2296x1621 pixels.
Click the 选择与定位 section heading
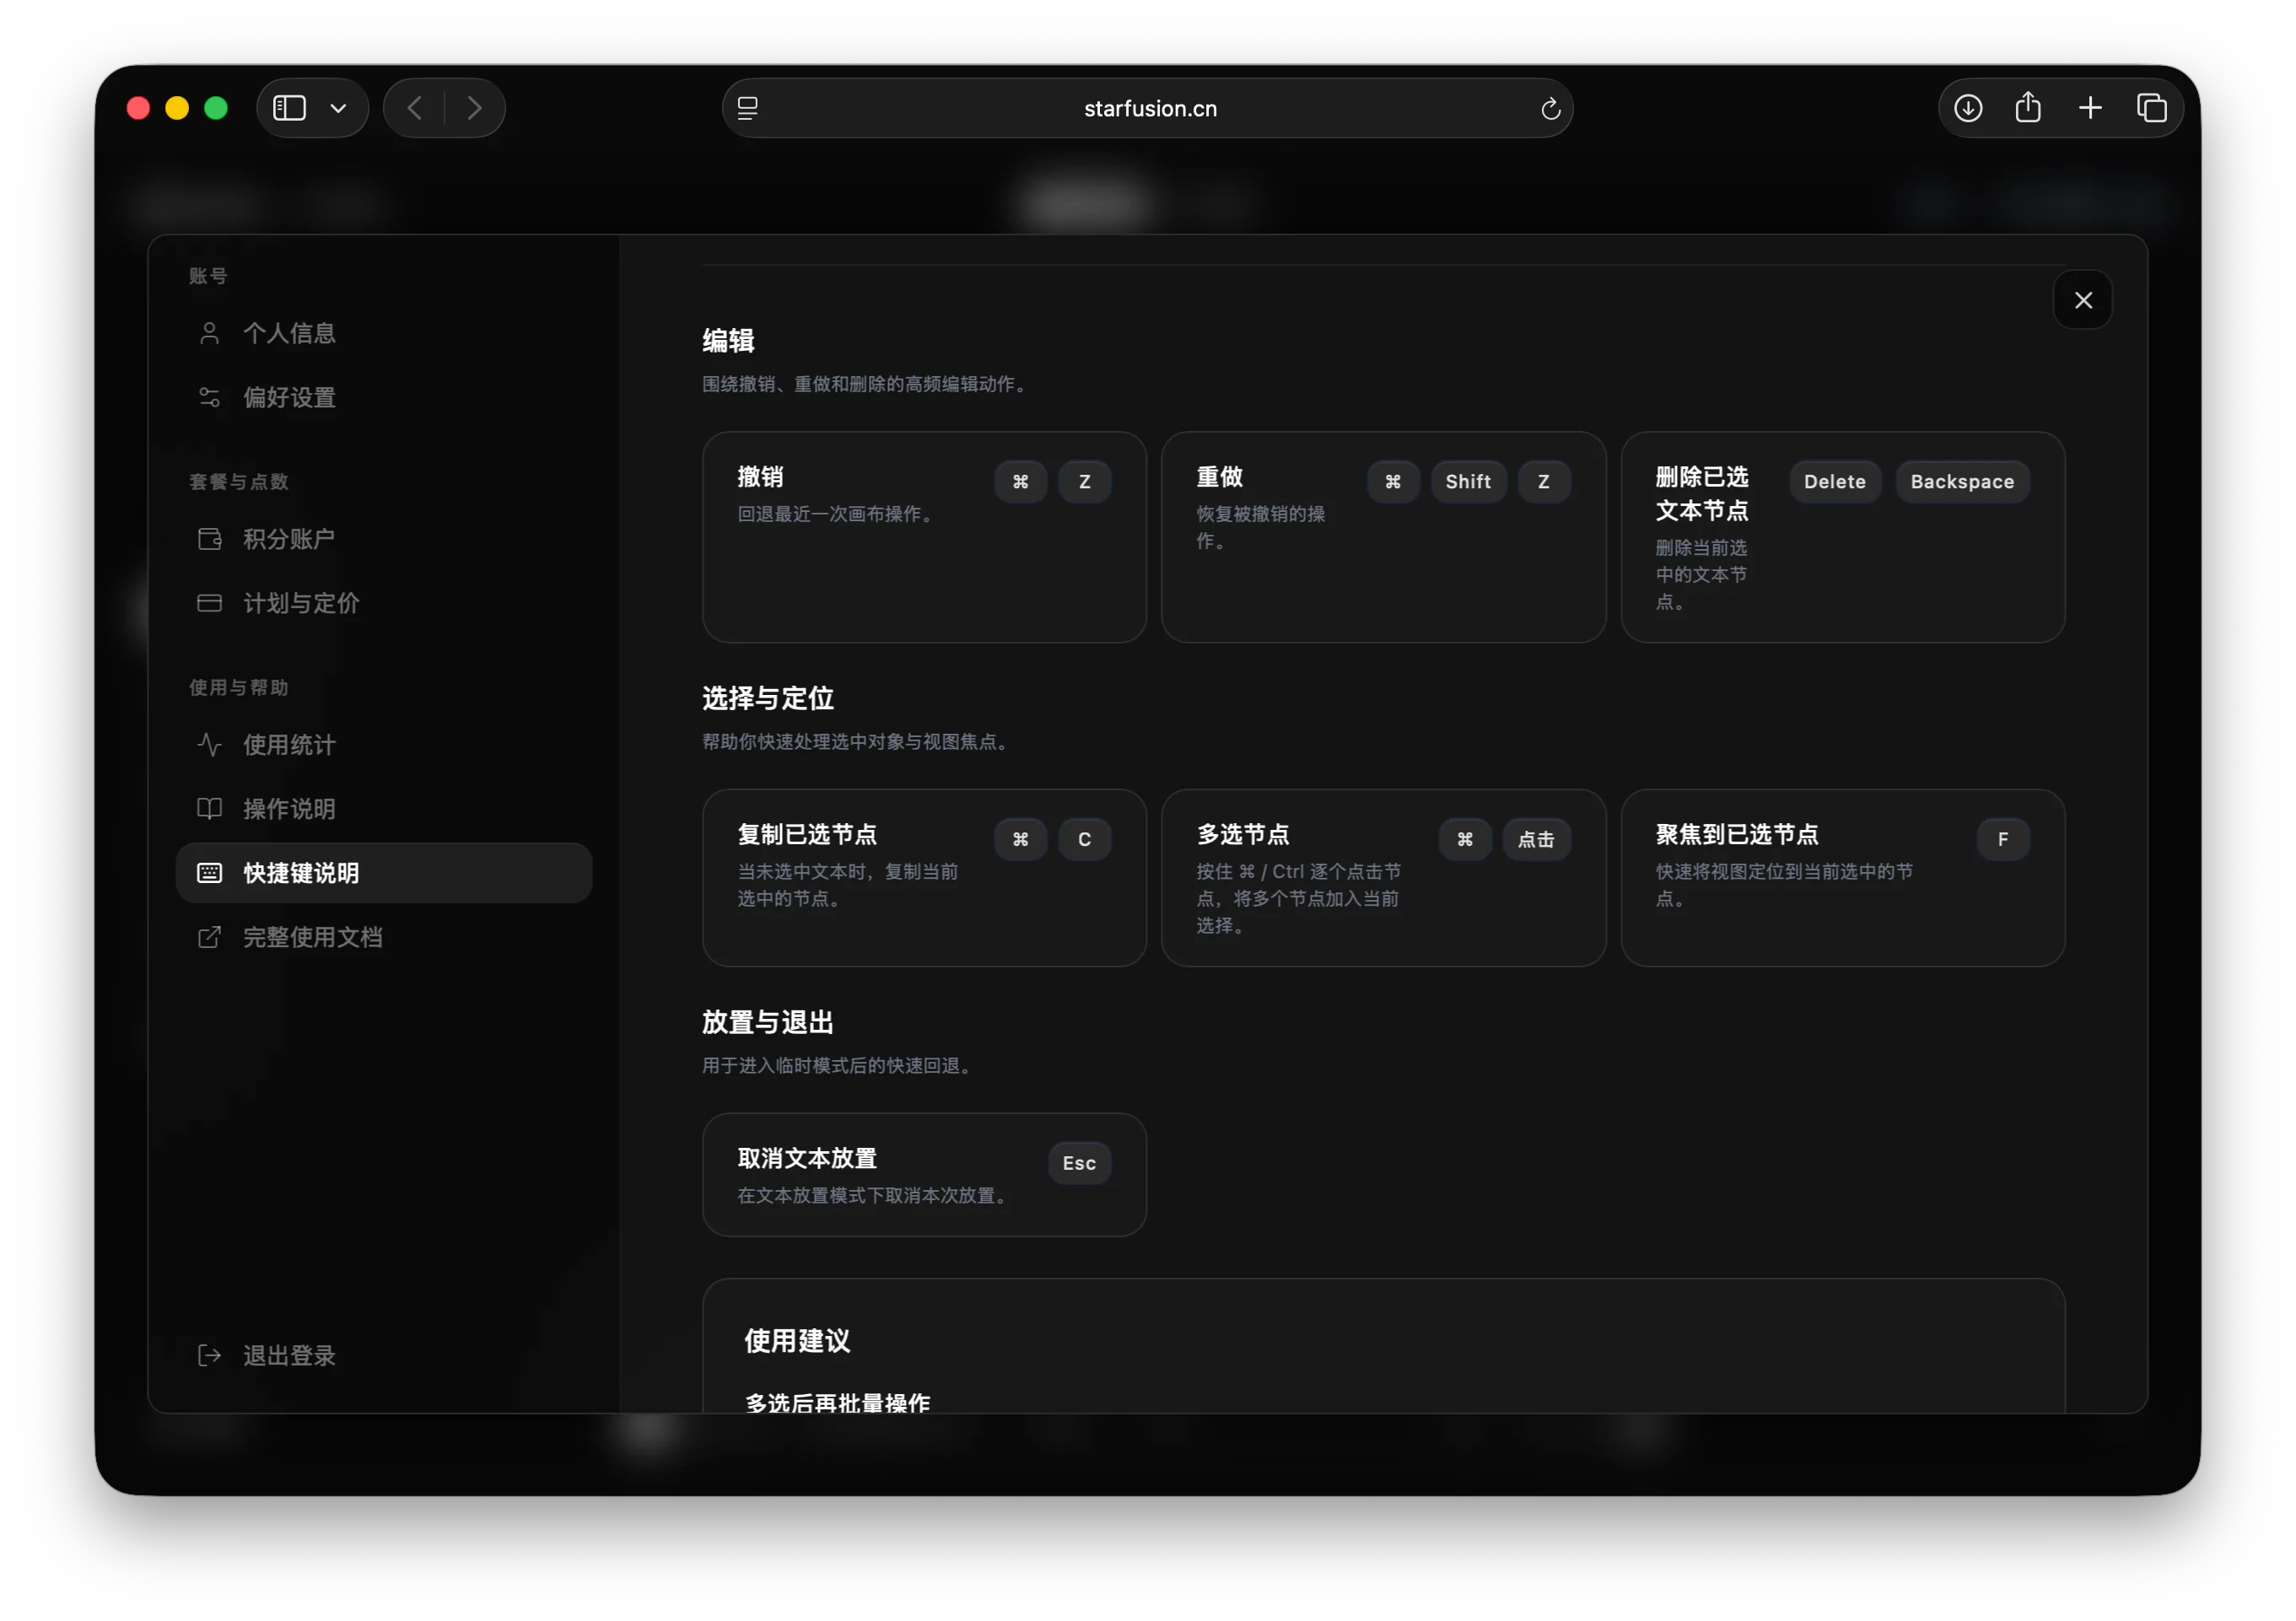point(767,699)
